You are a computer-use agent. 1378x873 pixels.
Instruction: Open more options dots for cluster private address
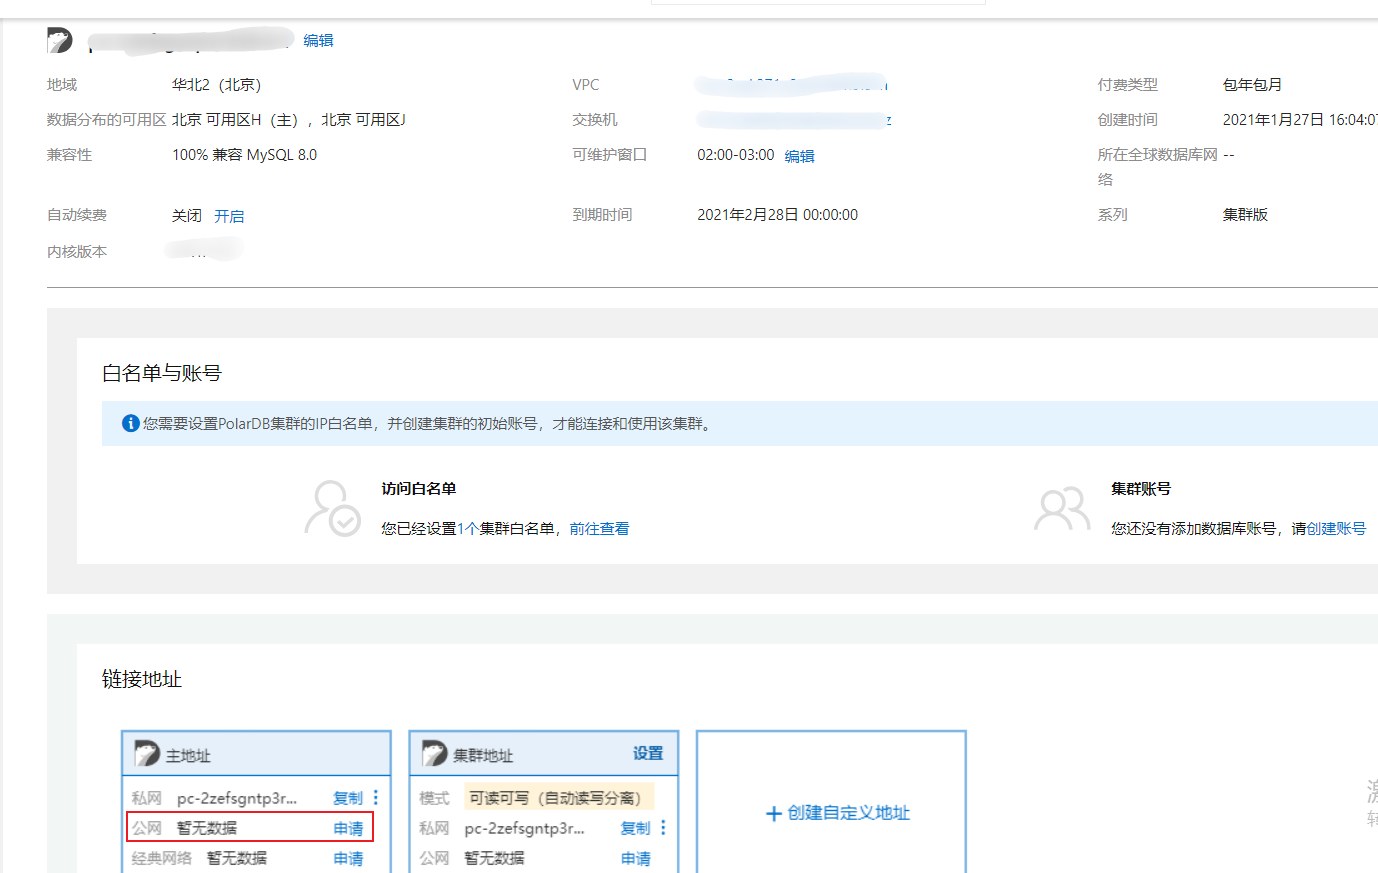[663, 827]
